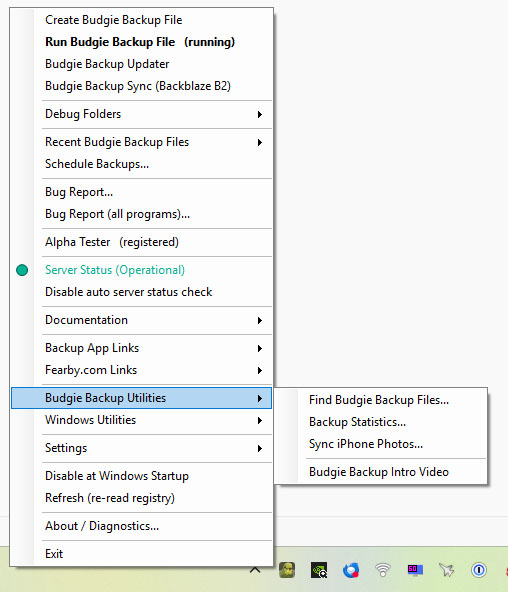
Task: Click the Wi-Fi tray icon
Action: click(382, 570)
